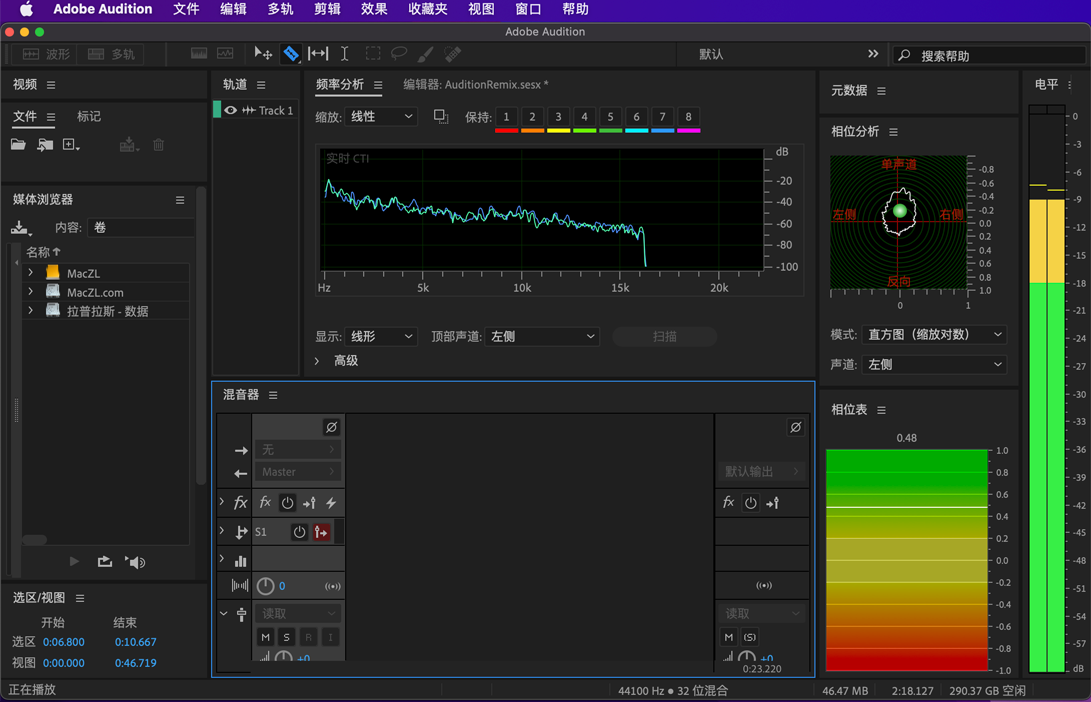Viewport: 1091px width, 702px height.
Task: Open a file using the 文件 panel folder icon
Action: pos(19,145)
